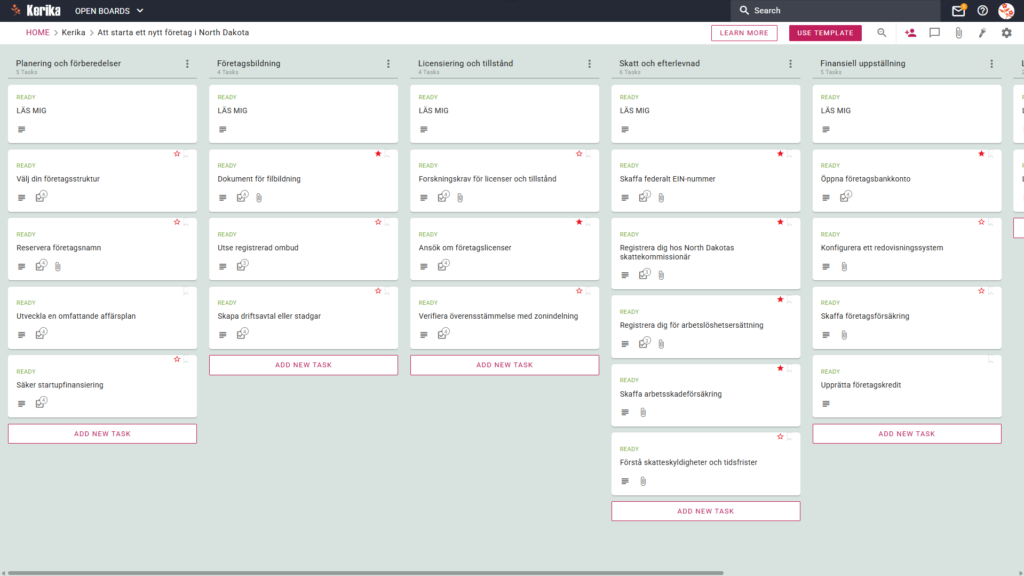
Task: Open Registrera dig för arbetslöshetsersättning card
Action: (705, 327)
